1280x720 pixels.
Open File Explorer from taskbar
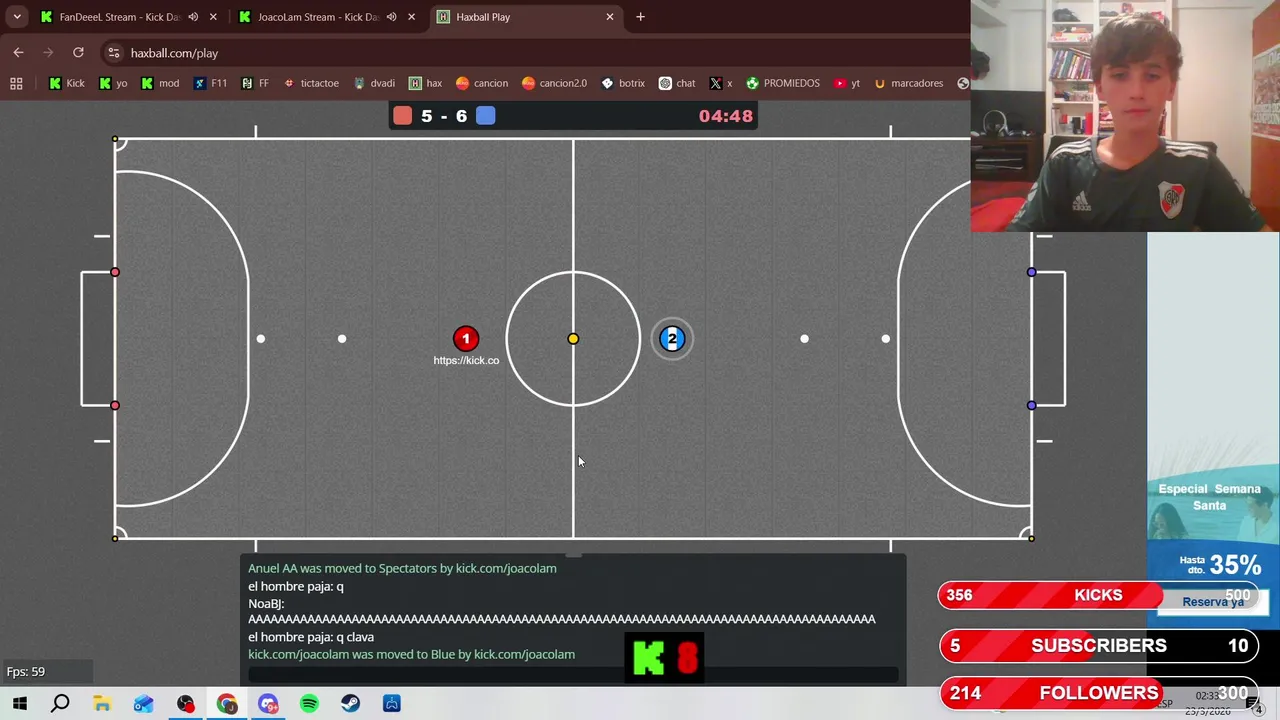pos(102,704)
